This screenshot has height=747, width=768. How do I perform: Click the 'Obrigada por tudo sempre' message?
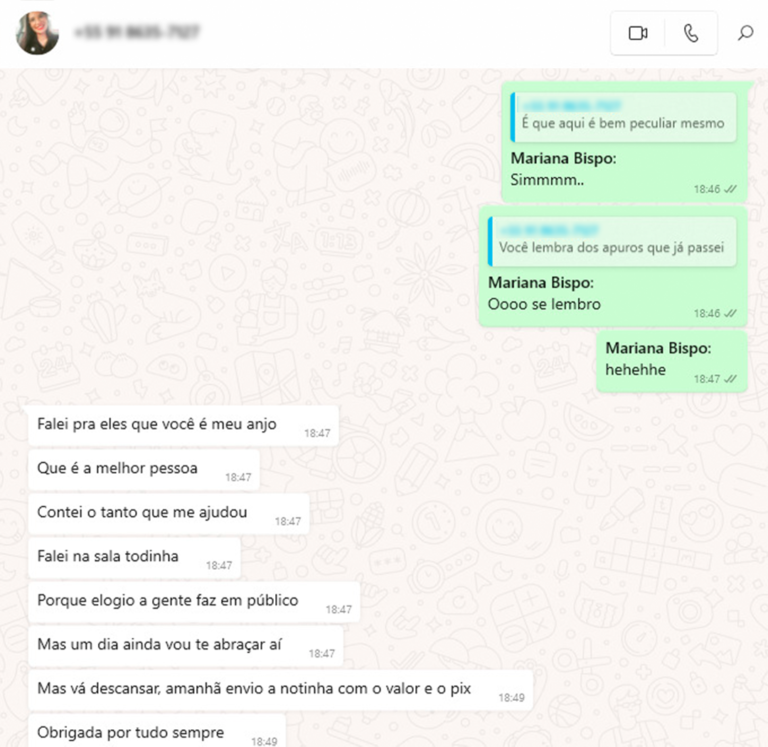[157, 731]
